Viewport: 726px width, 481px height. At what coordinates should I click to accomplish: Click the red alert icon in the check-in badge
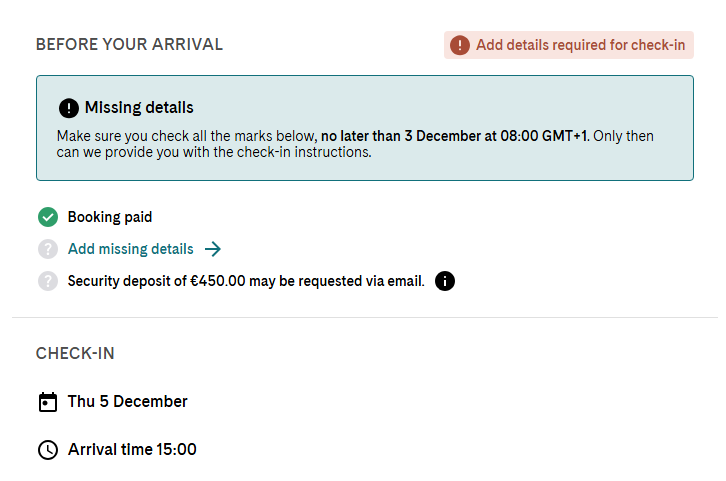point(459,45)
